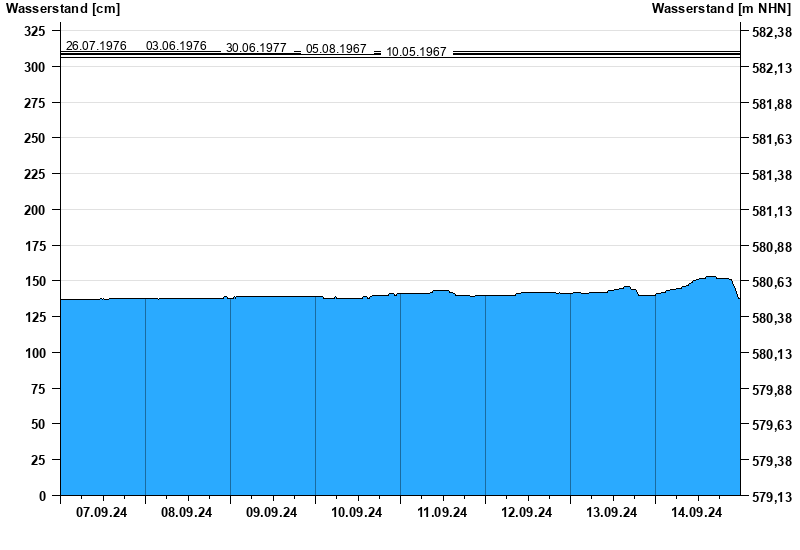This screenshot has width=800, height=550.
Task: Click the 13.09.24 date label
Action: pos(612,513)
